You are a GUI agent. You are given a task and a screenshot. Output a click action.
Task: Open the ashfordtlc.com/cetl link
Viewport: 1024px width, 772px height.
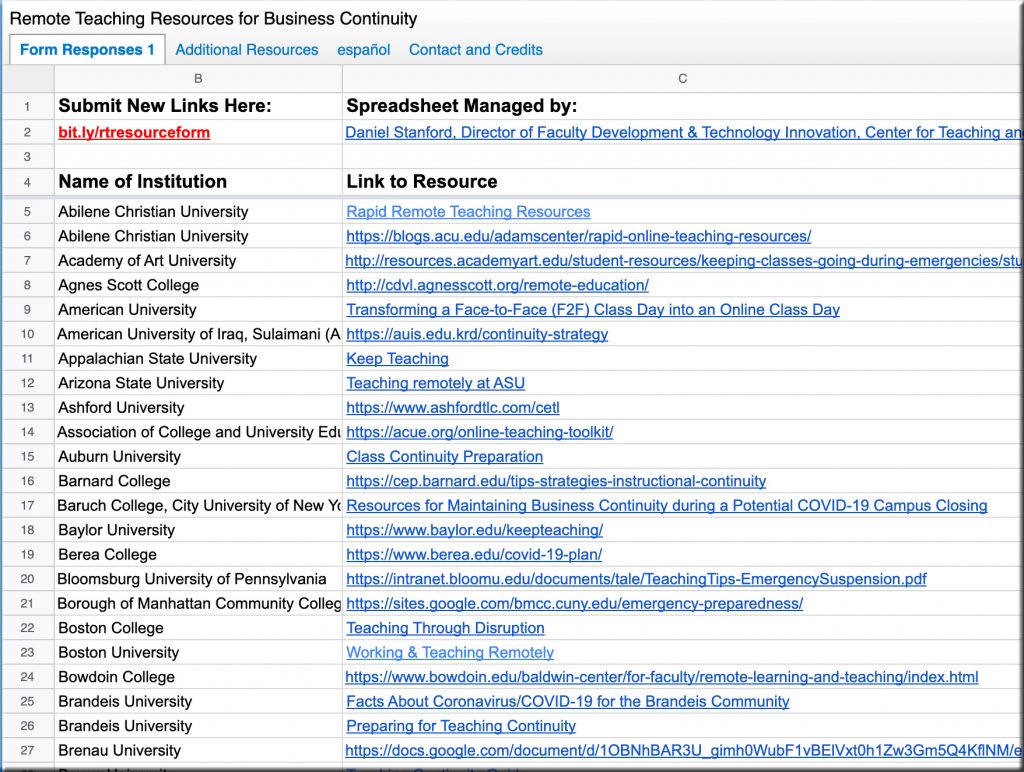click(x=453, y=408)
